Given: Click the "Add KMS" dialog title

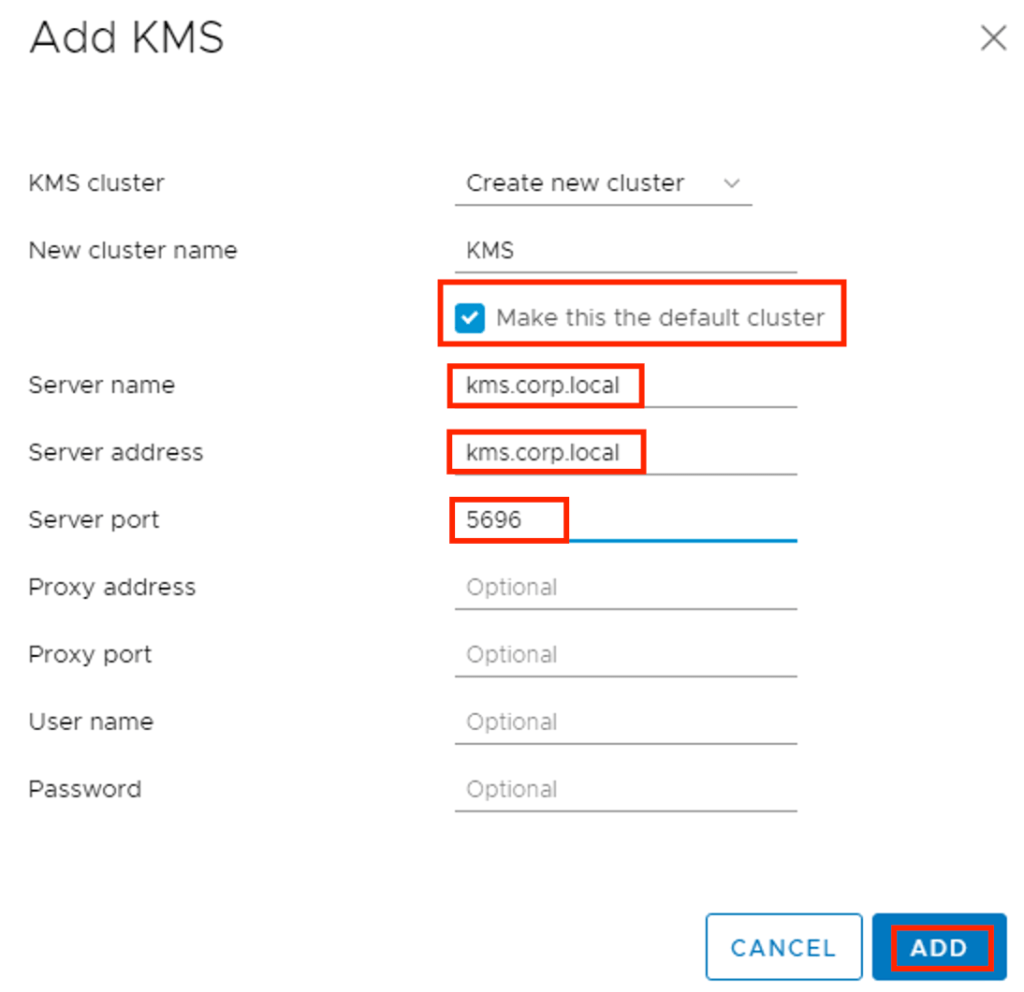Looking at the screenshot, I should coord(127,39).
